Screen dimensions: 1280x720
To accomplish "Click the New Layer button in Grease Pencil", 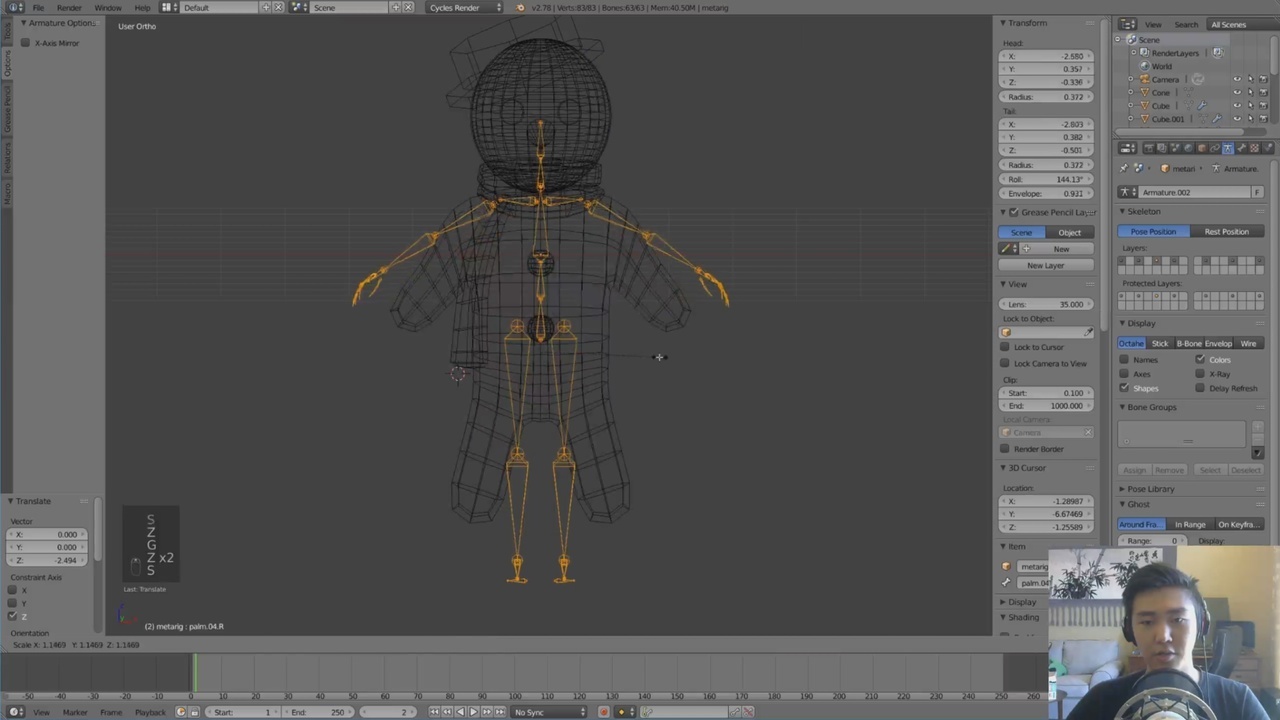I will (1045, 265).
